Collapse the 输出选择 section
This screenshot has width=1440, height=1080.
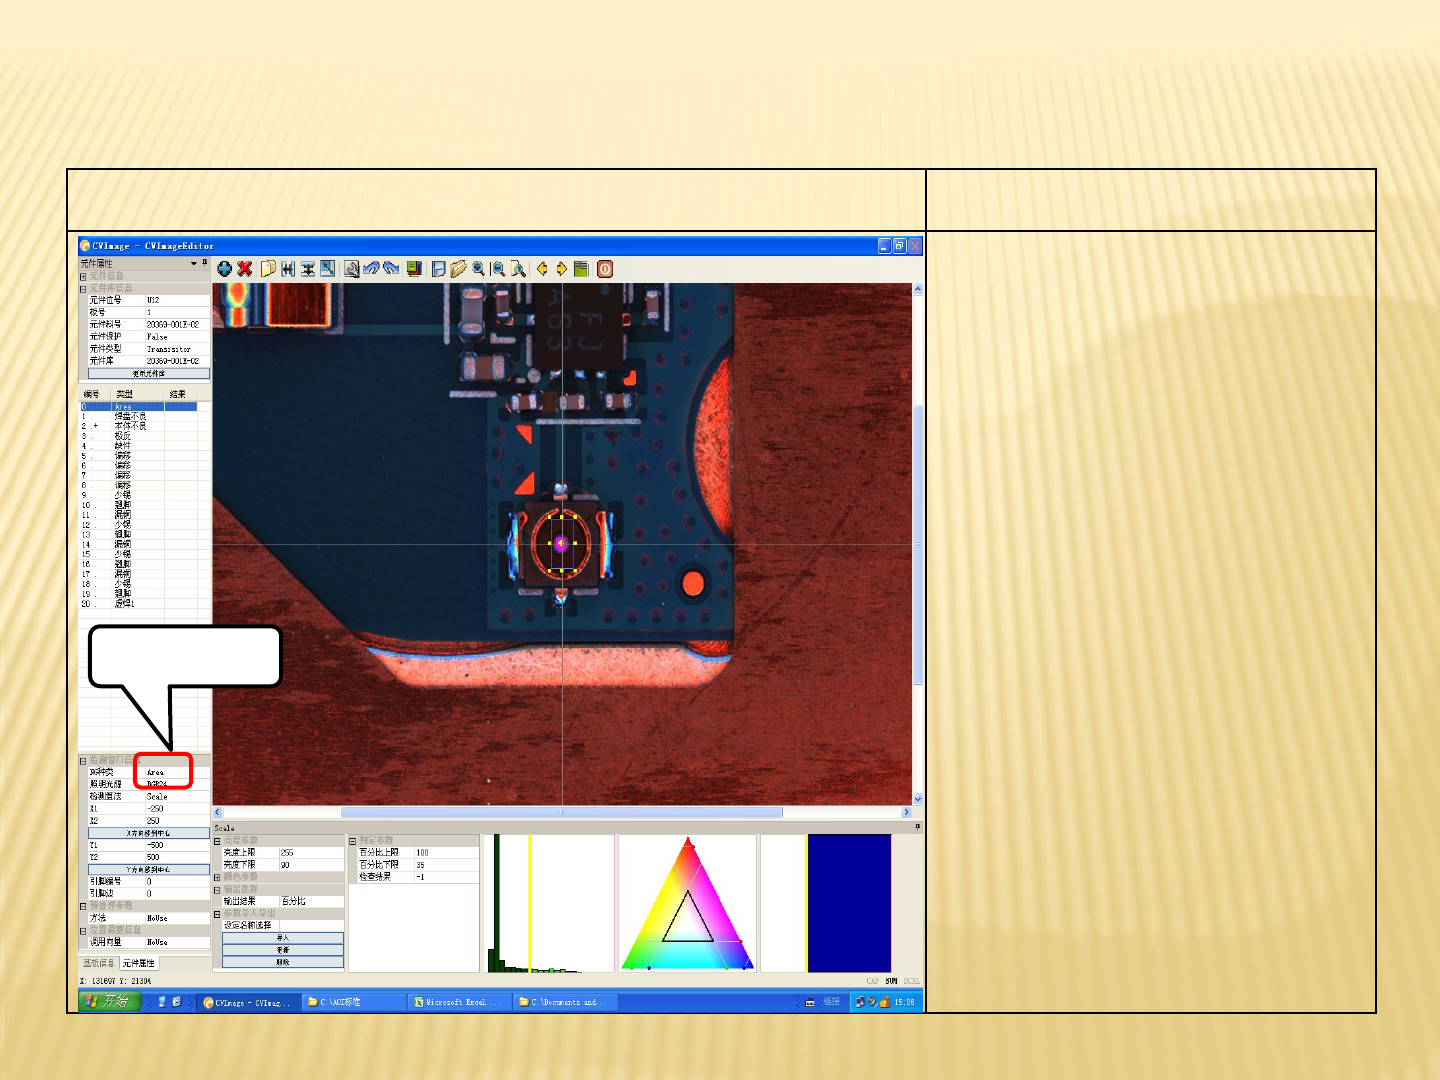tap(217, 889)
